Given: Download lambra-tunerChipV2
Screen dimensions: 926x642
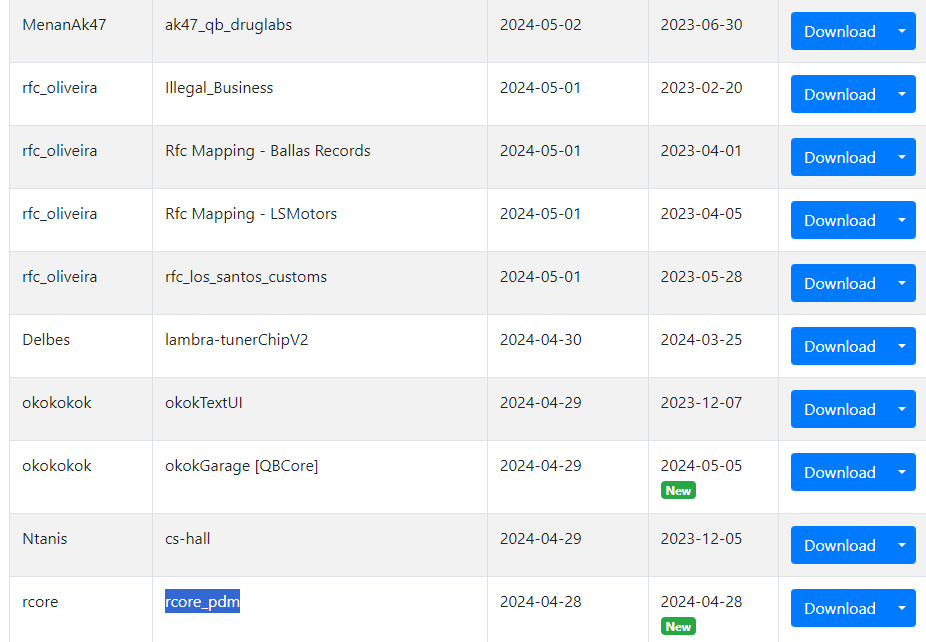Looking at the screenshot, I should [839, 347].
